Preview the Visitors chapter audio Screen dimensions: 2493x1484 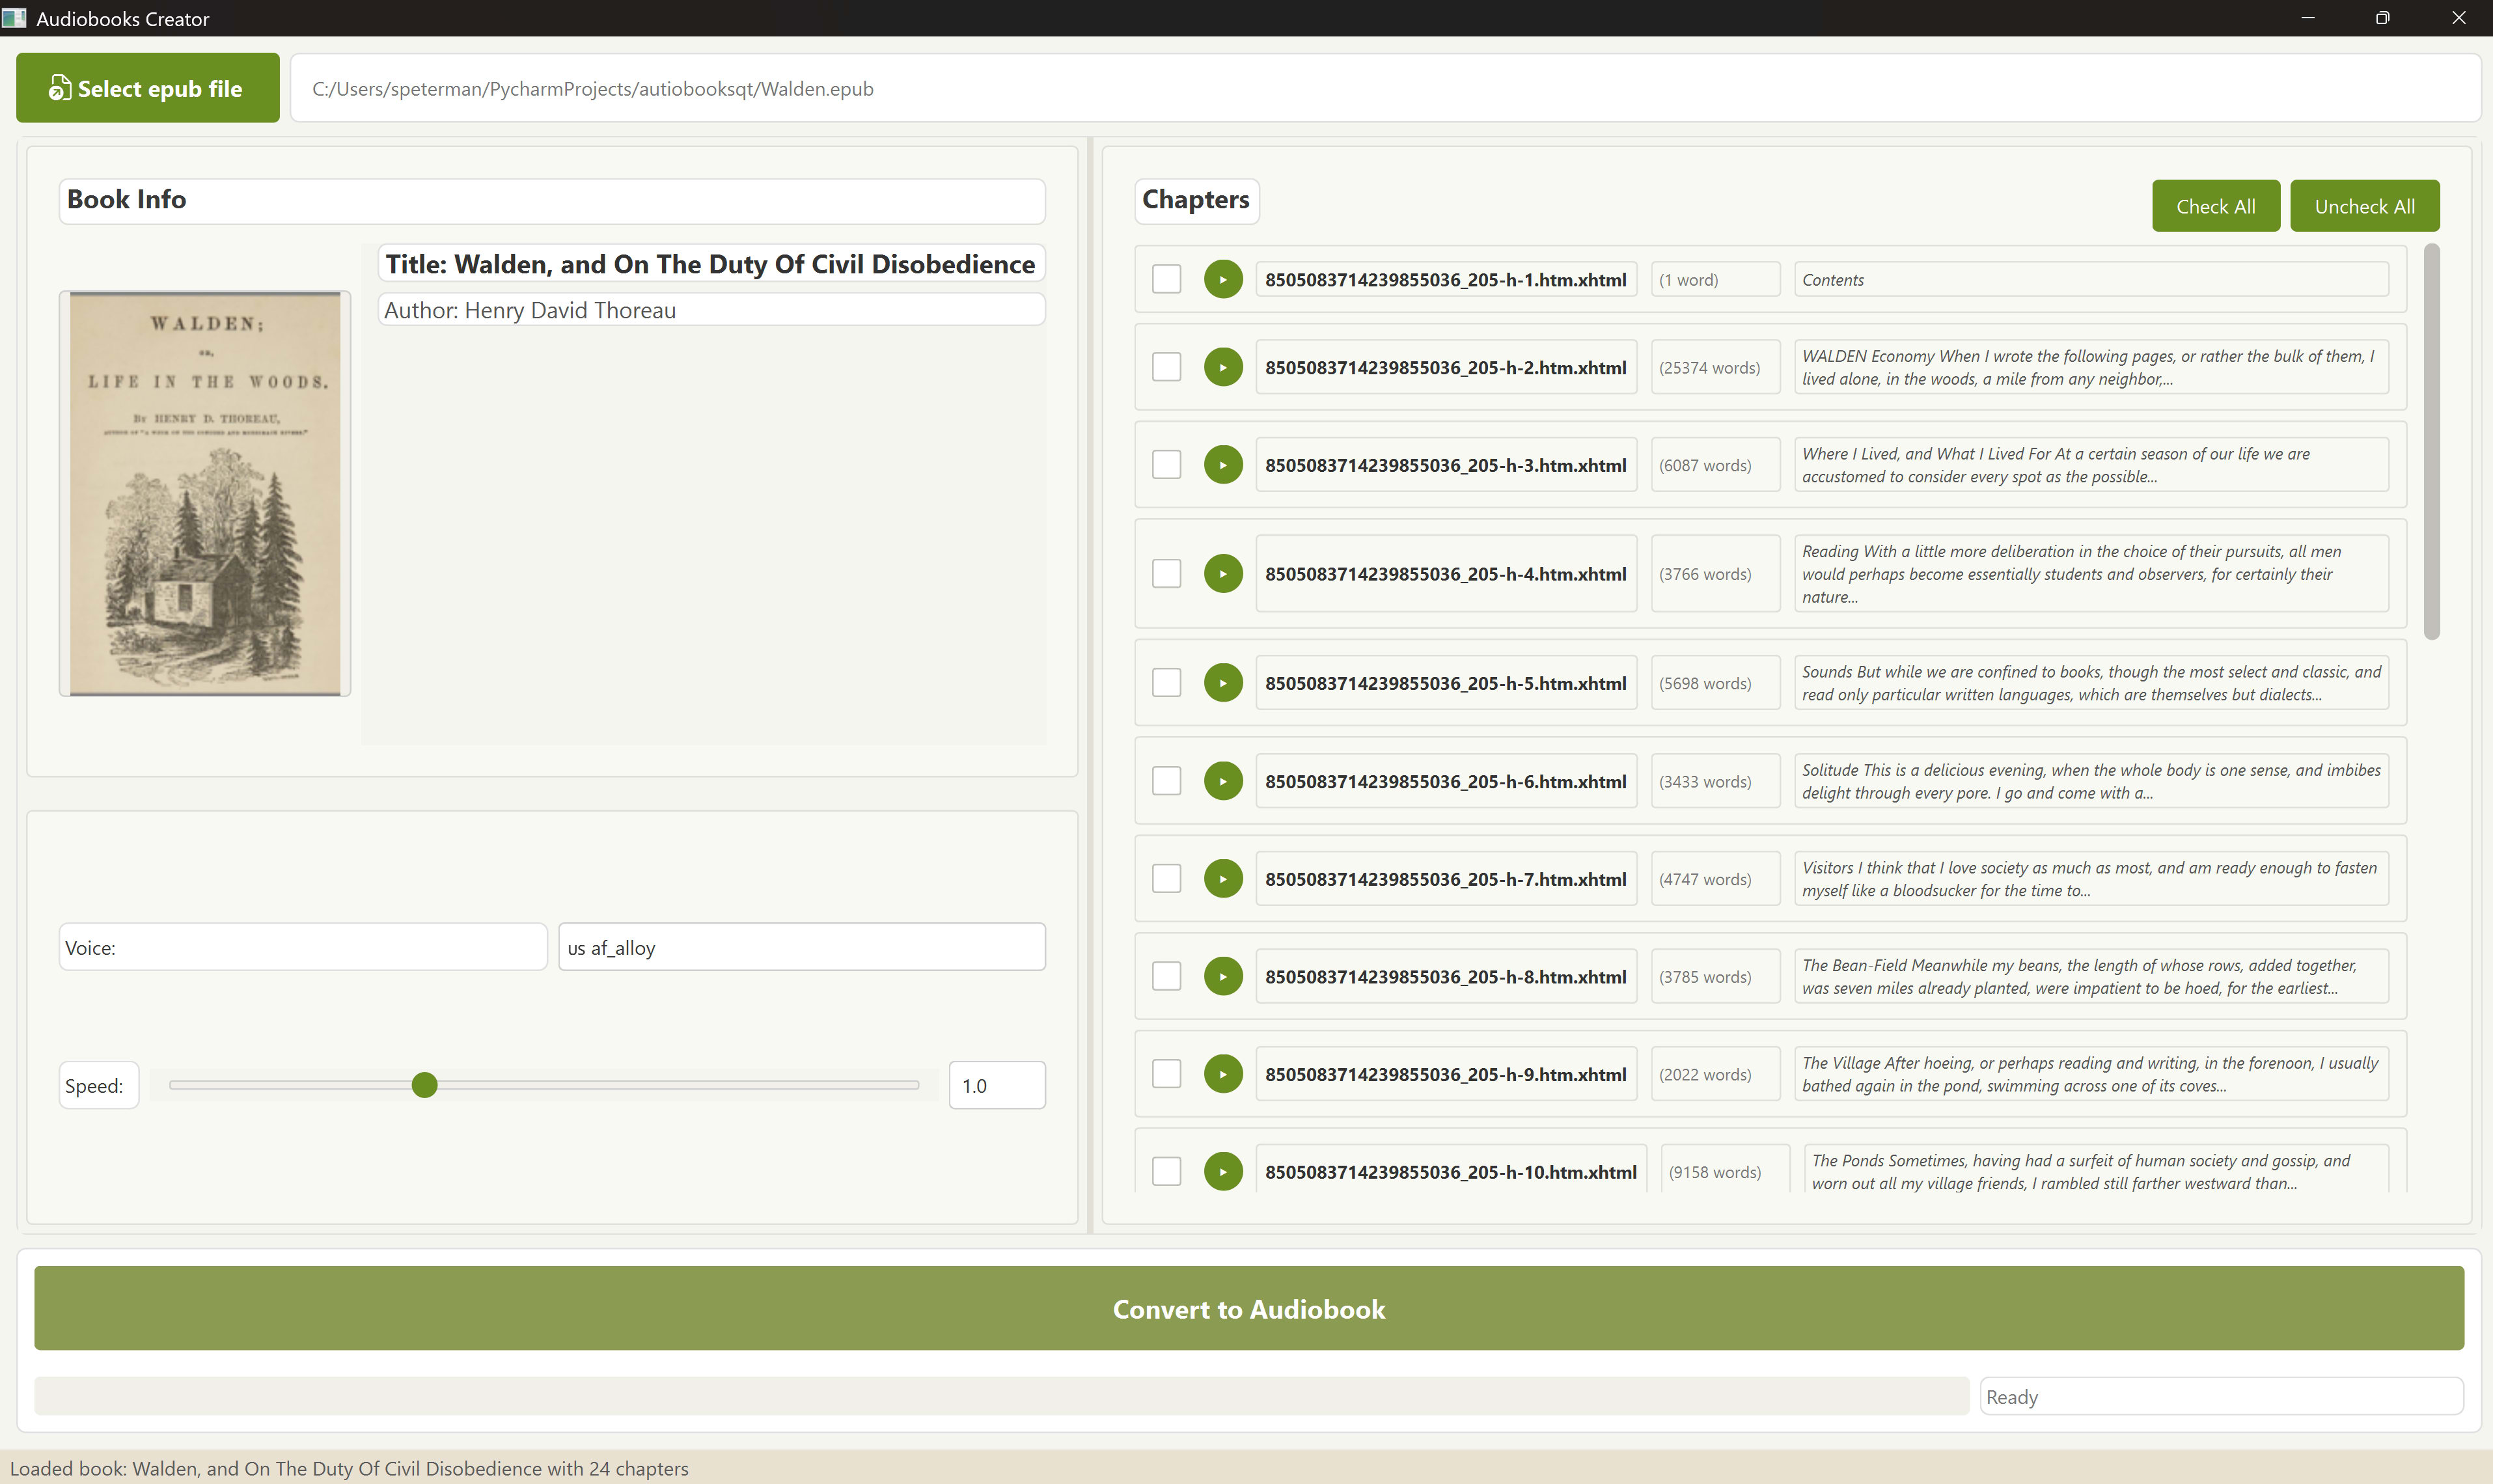point(1222,878)
